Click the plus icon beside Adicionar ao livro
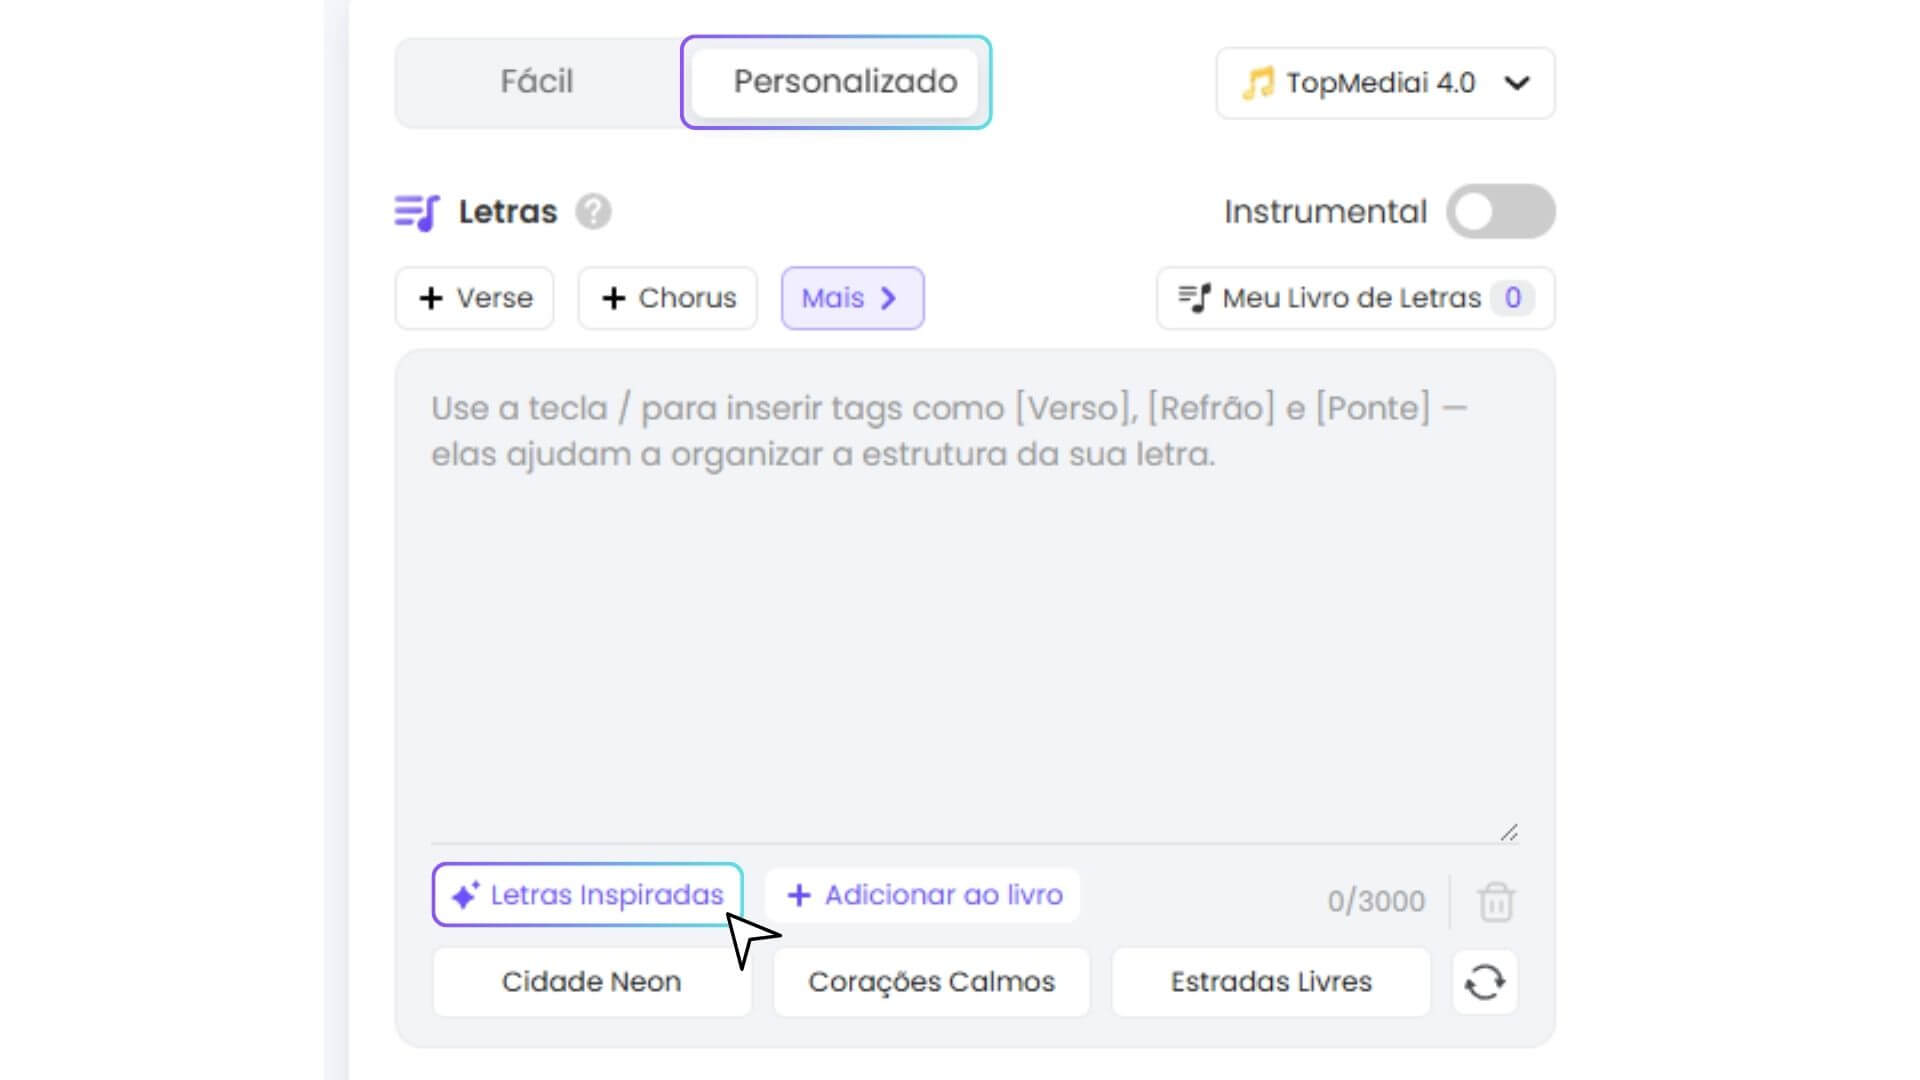This screenshot has width=1920, height=1080. coord(799,895)
